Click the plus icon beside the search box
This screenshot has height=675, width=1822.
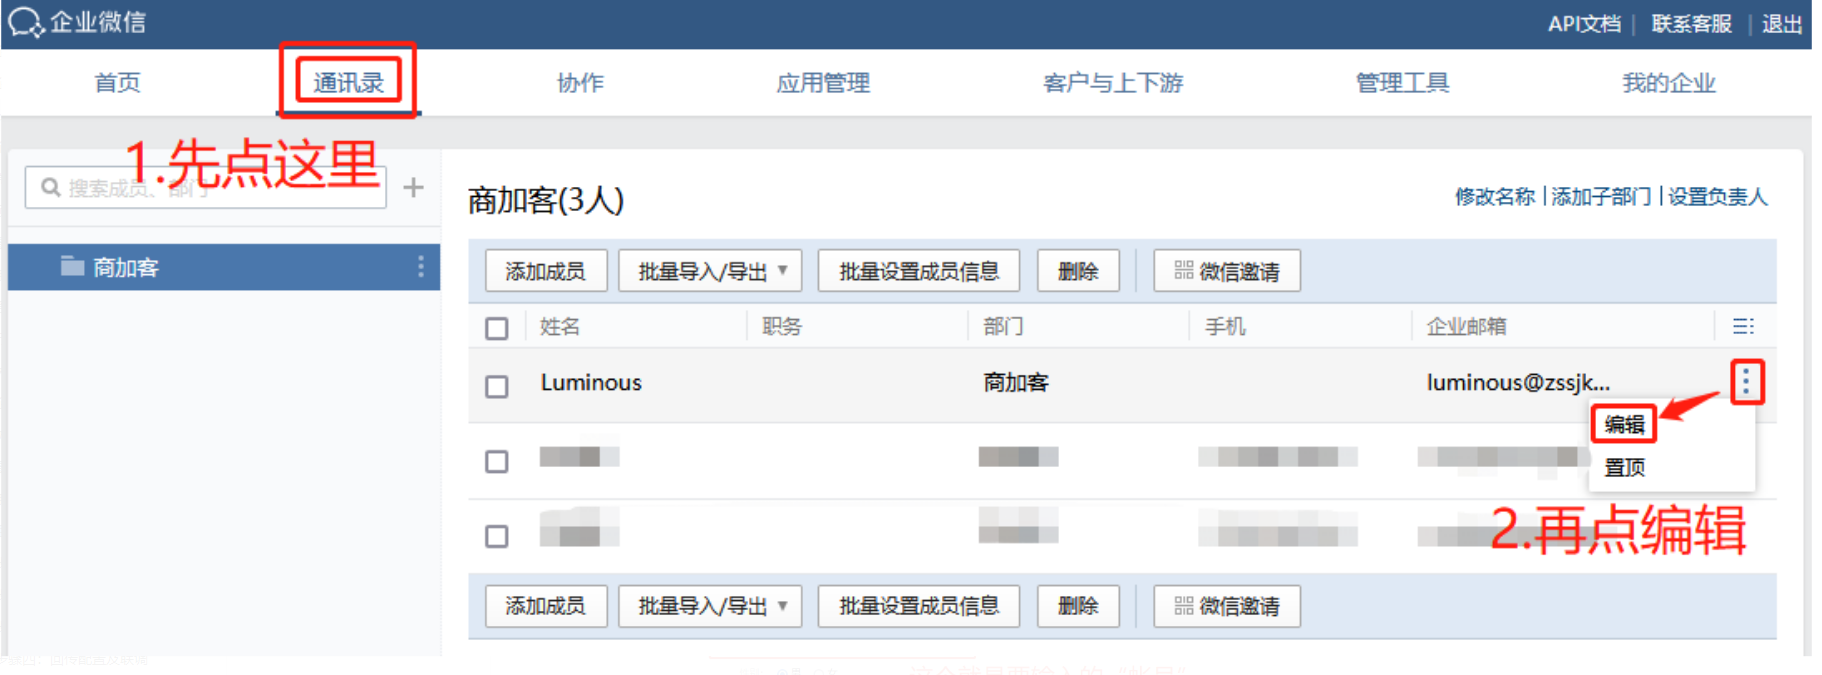(x=413, y=187)
